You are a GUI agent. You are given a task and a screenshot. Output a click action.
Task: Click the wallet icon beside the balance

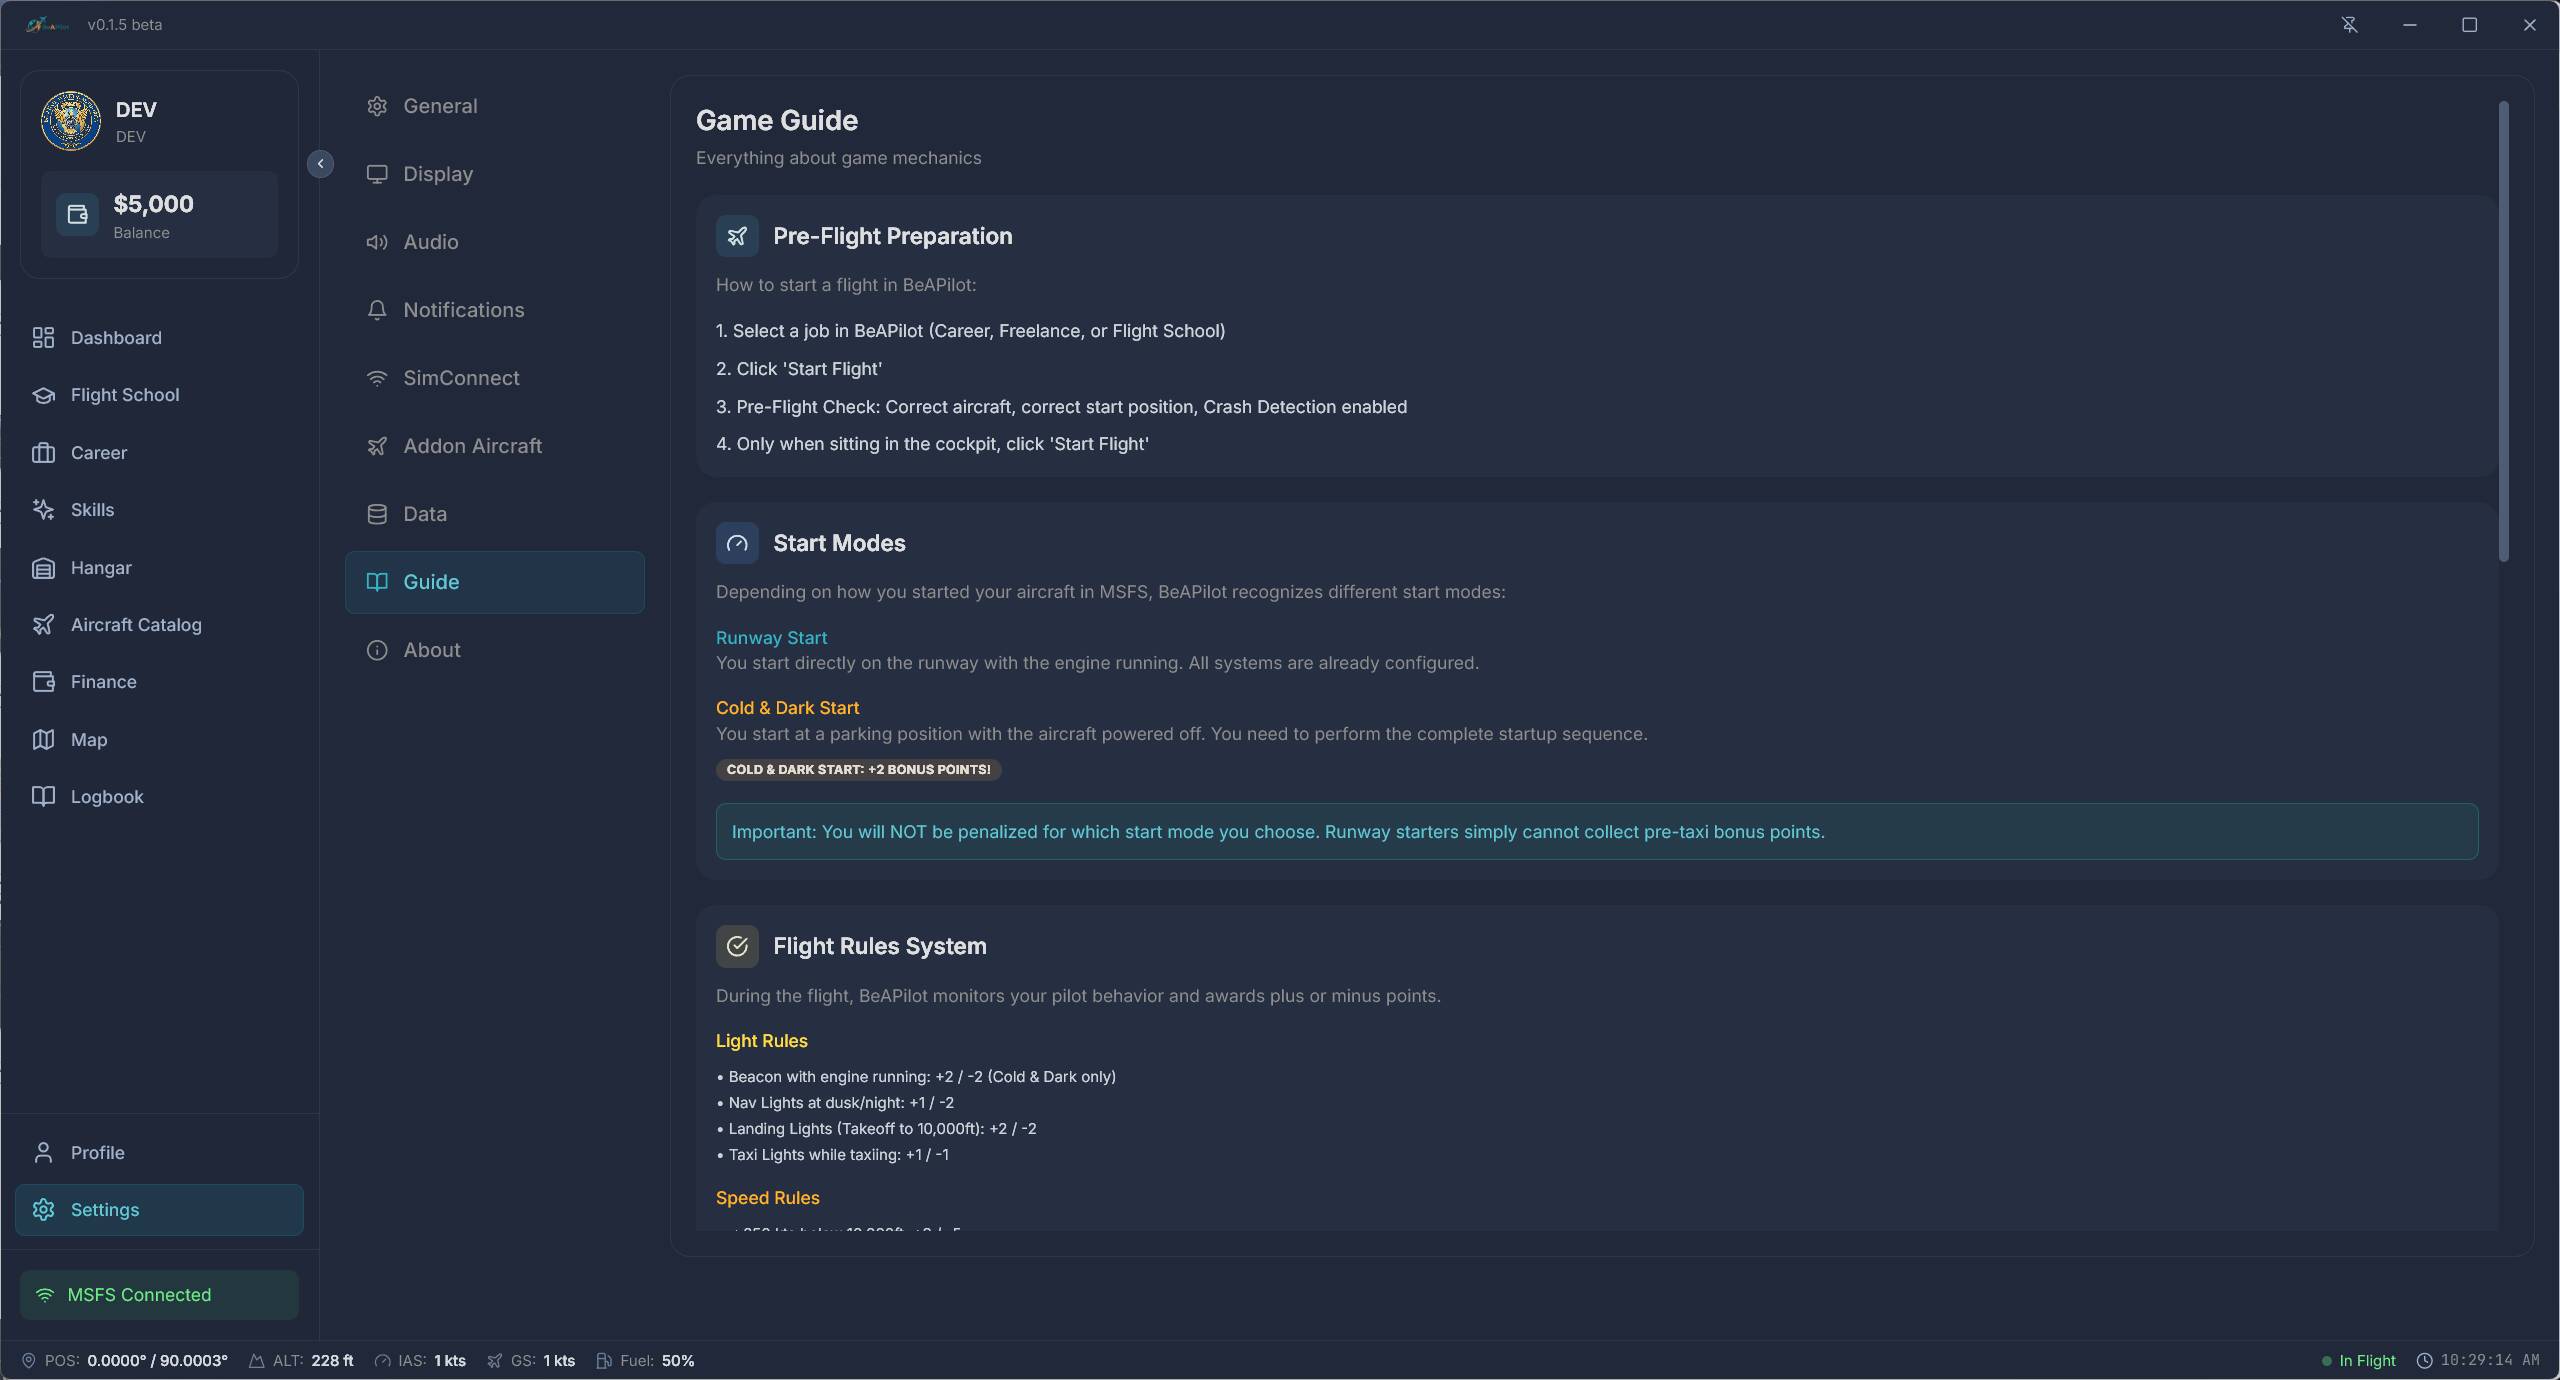pos(77,215)
